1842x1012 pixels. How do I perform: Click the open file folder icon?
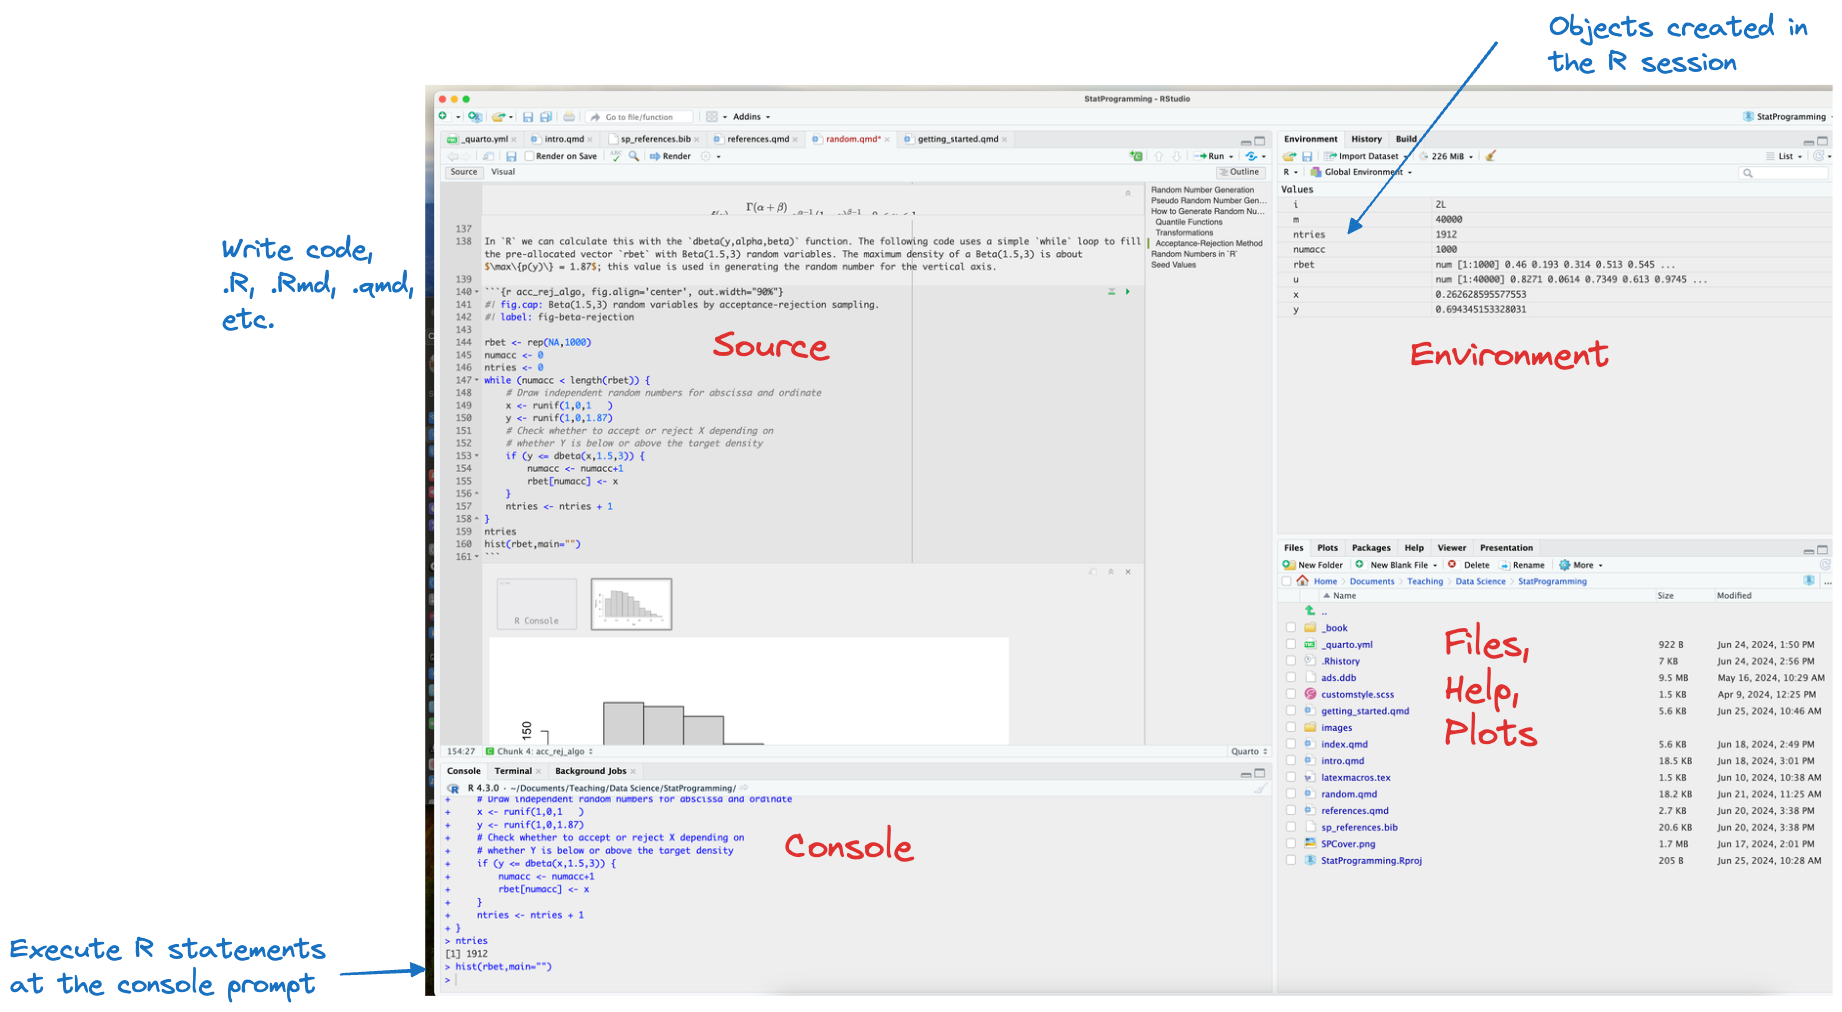[498, 117]
